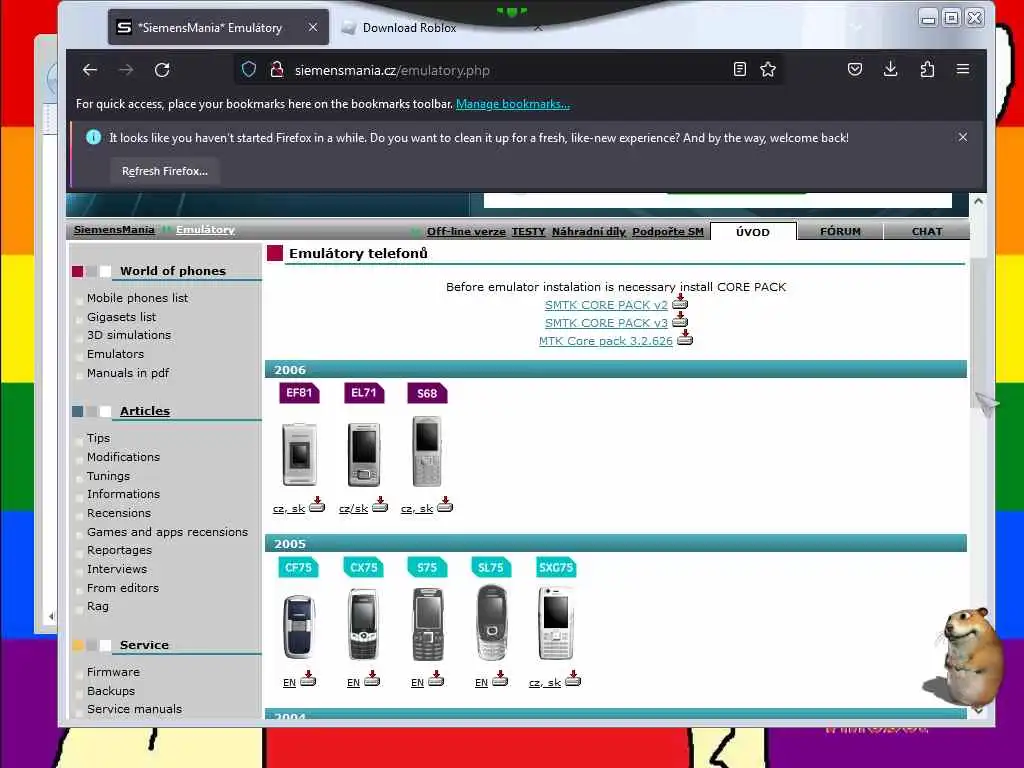
Task: Open the CX75 EN download link
Action: tap(353, 682)
